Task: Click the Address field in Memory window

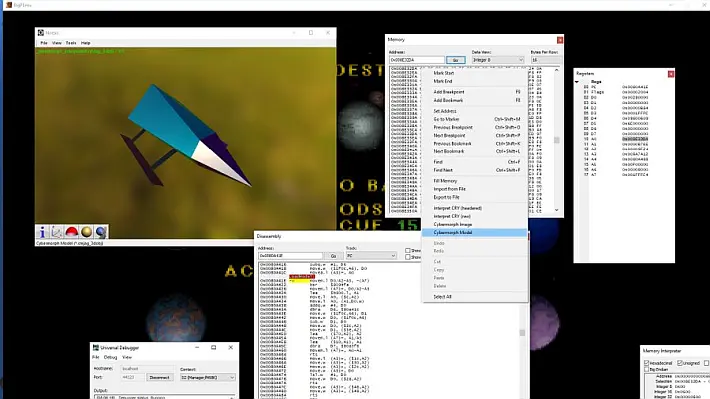Action: click(417, 60)
